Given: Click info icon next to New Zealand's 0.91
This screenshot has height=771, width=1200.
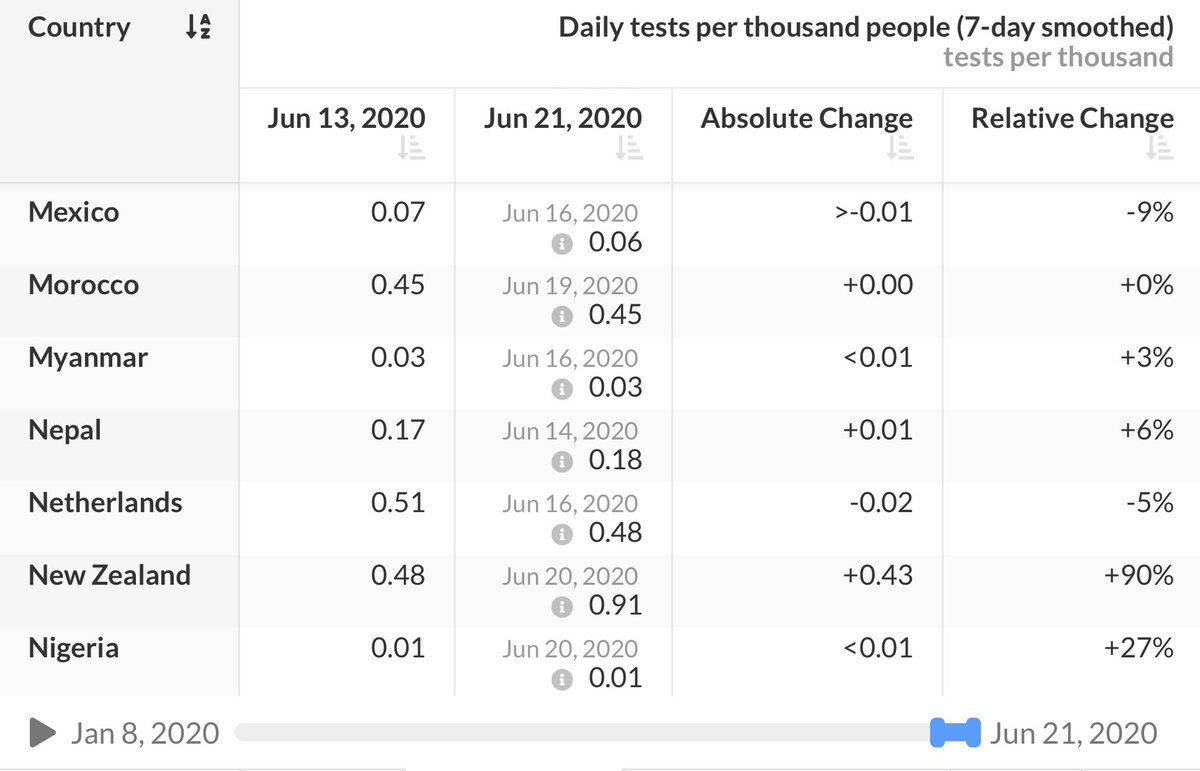Looking at the screenshot, I should (x=562, y=606).
